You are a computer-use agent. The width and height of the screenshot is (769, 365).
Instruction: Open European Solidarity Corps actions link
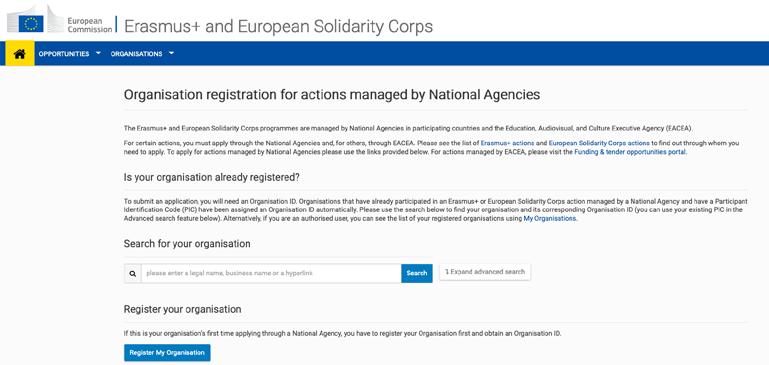tap(599, 143)
